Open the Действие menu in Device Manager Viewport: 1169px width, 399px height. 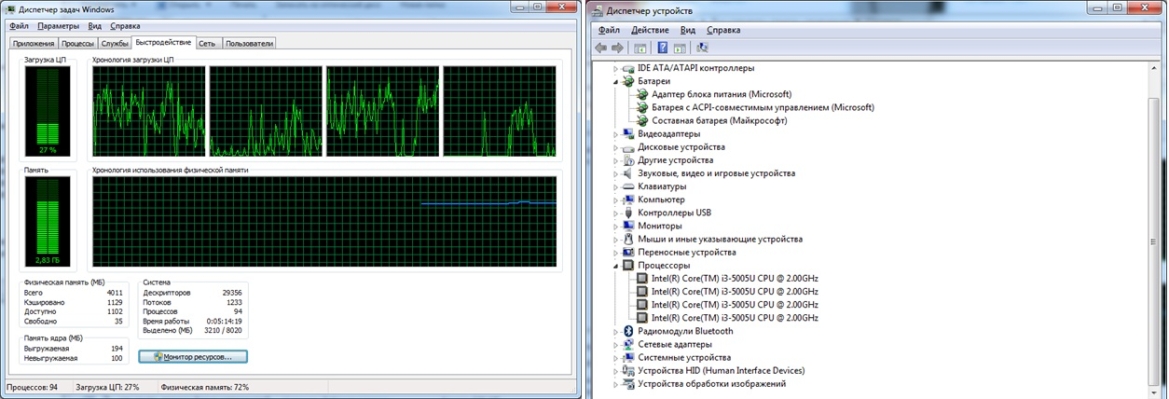(x=650, y=31)
